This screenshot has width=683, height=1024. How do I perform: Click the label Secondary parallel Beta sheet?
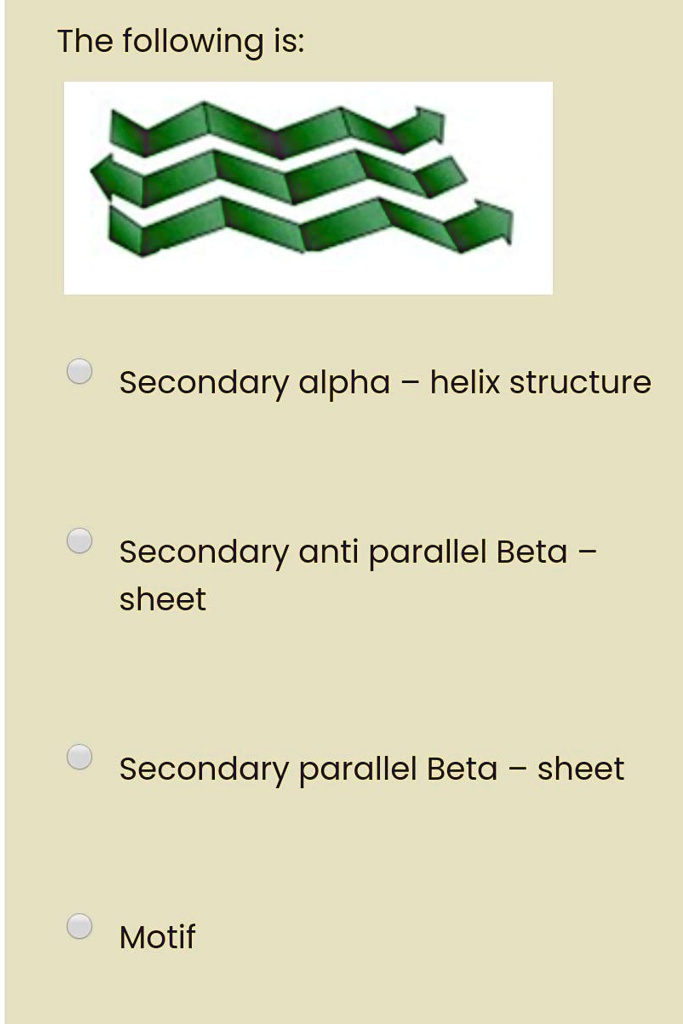pyautogui.click(x=372, y=768)
